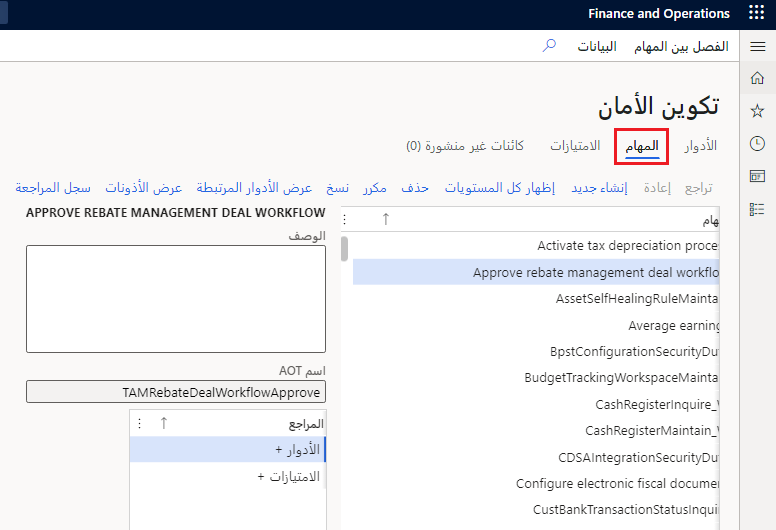
Task: Select Configure electronic fiscal document row
Action: coord(536,483)
